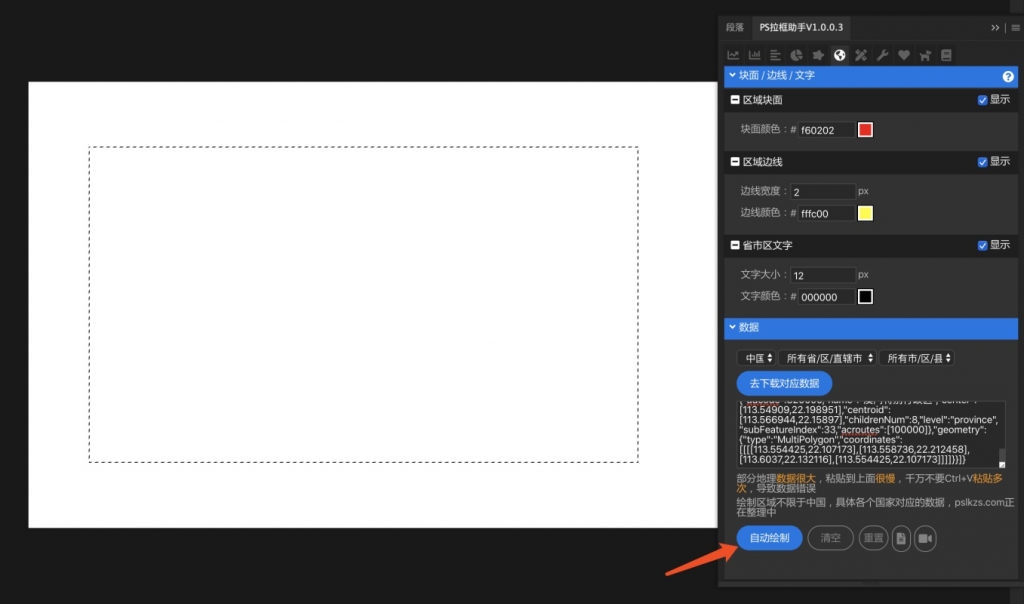
Task: Open the line chart icon tab
Action: tap(733, 55)
